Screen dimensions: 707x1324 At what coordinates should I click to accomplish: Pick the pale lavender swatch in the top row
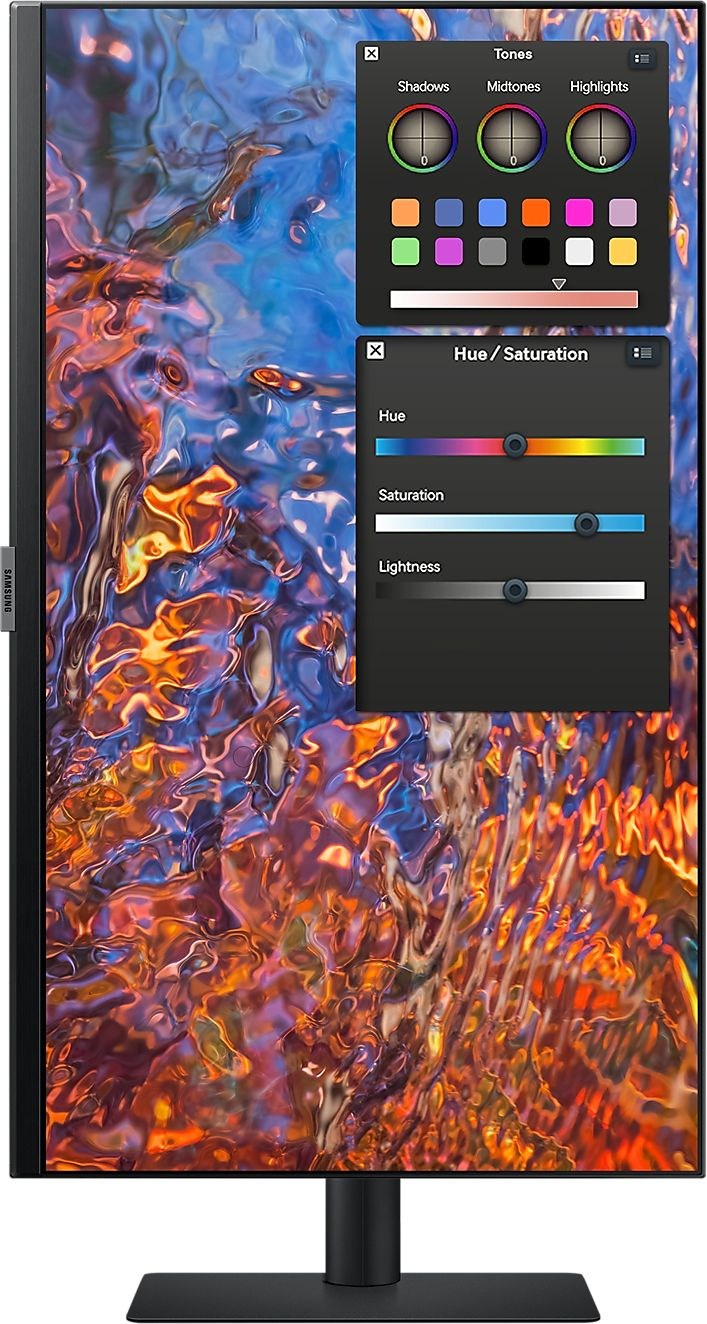tap(623, 213)
